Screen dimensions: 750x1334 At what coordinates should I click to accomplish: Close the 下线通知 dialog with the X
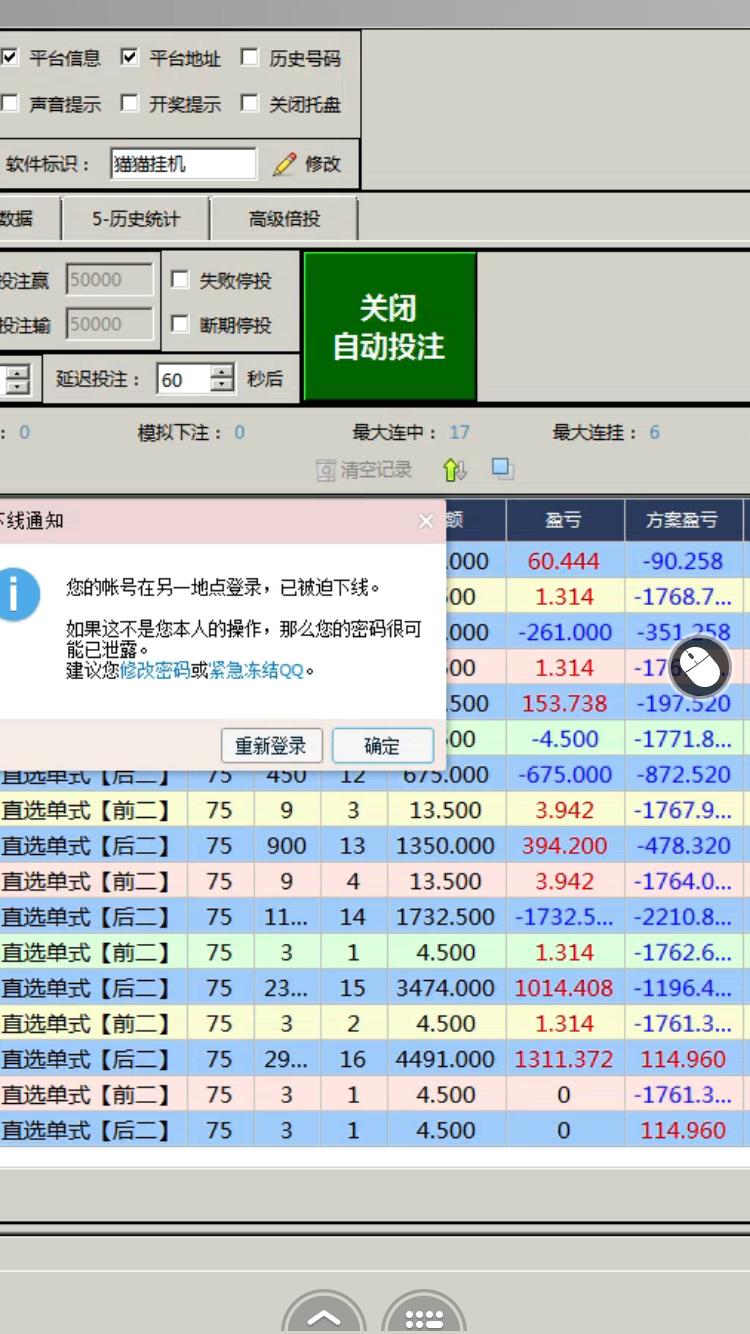coord(426,521)
